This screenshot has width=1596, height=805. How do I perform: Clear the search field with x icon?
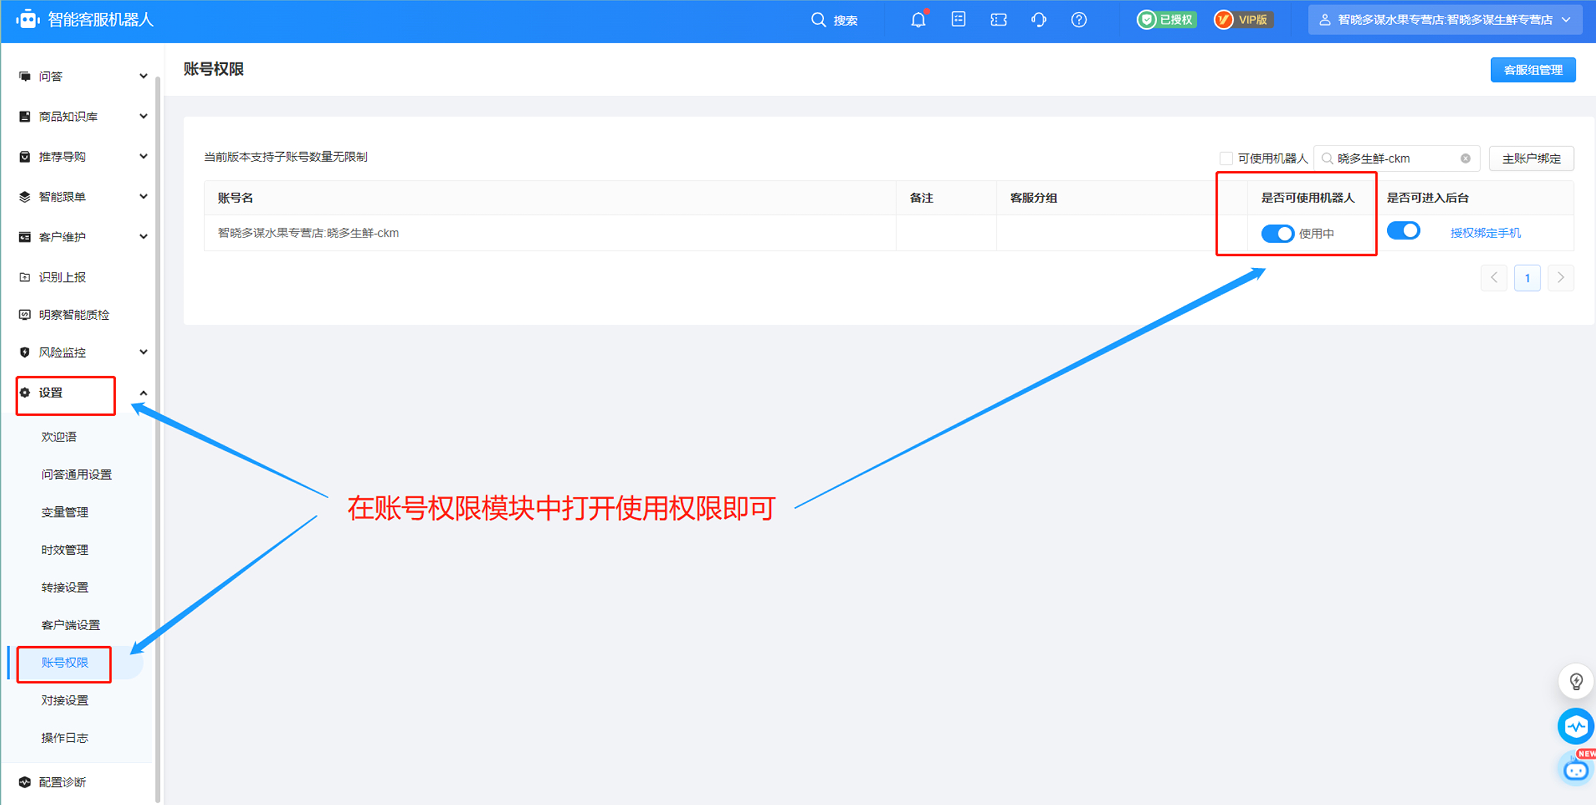coord(1465,158)
